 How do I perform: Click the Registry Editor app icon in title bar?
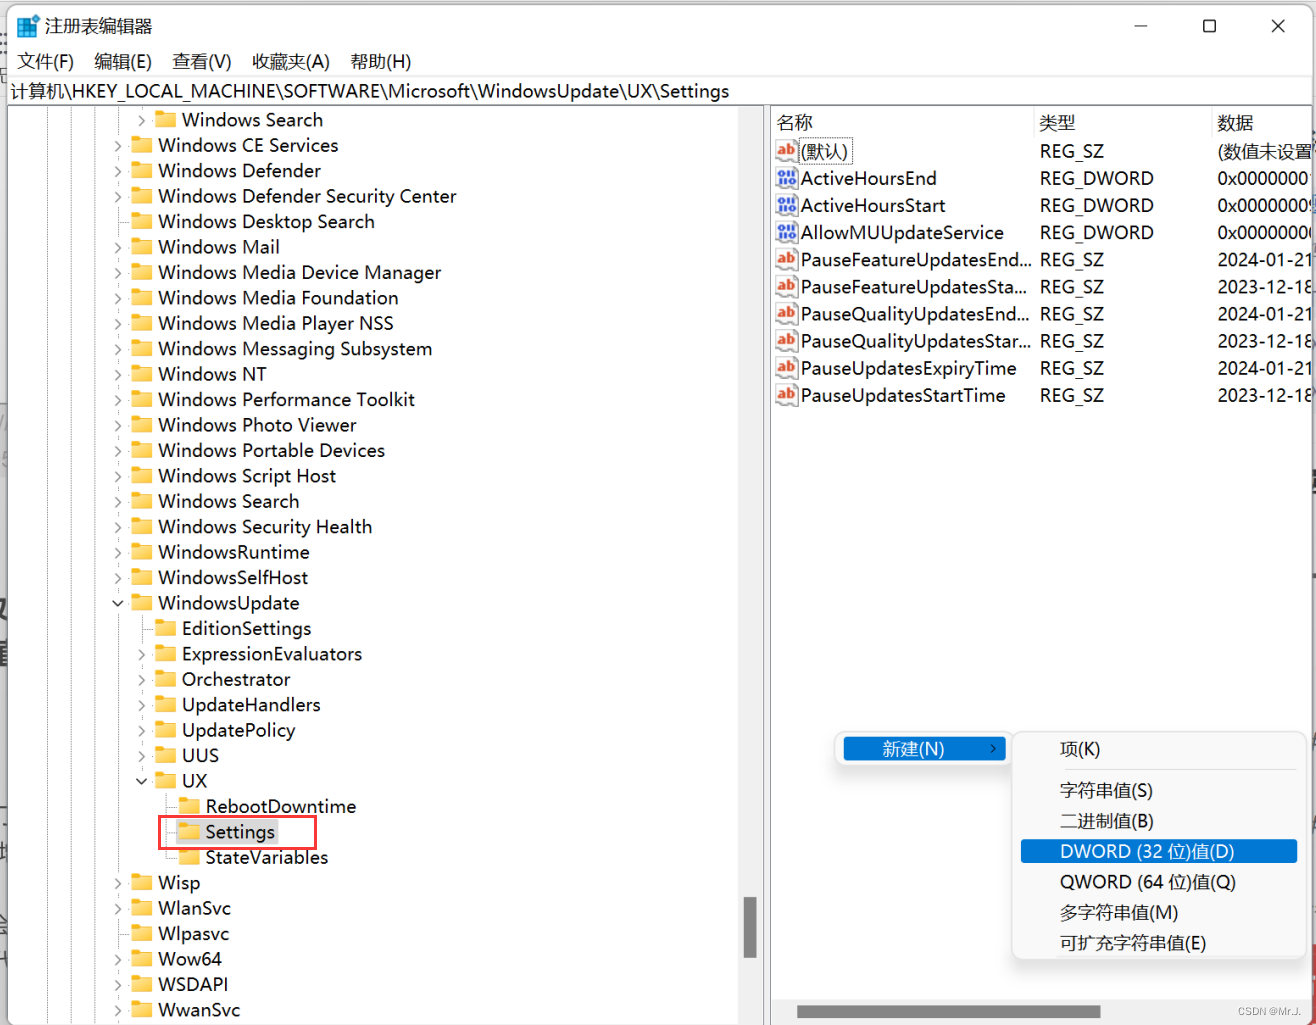pos(27,26)
